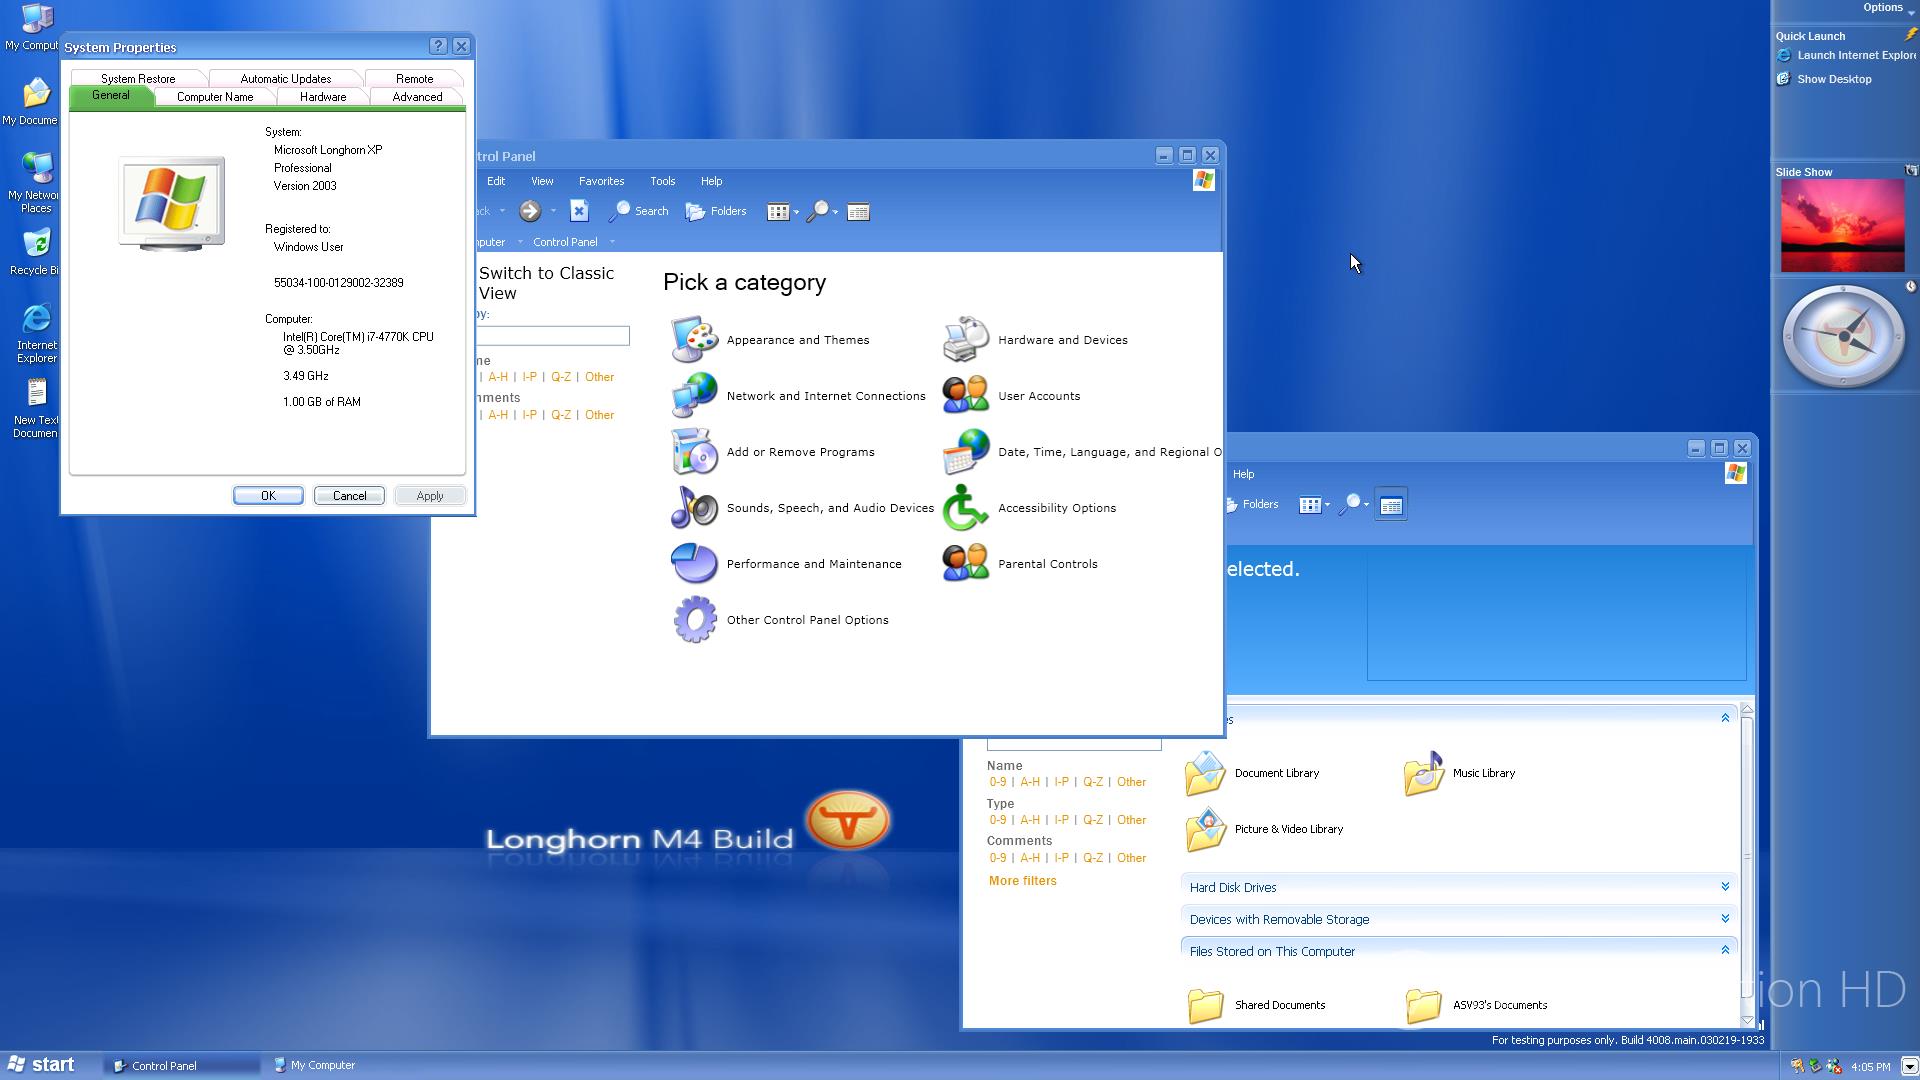
Task: Switch to the Hardware tab
Action: (x=323, y=97)
